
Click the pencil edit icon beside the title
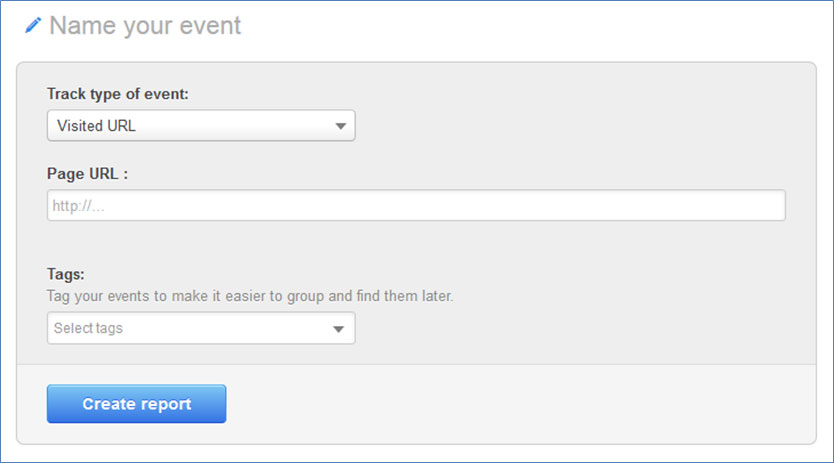click(33, 25)
